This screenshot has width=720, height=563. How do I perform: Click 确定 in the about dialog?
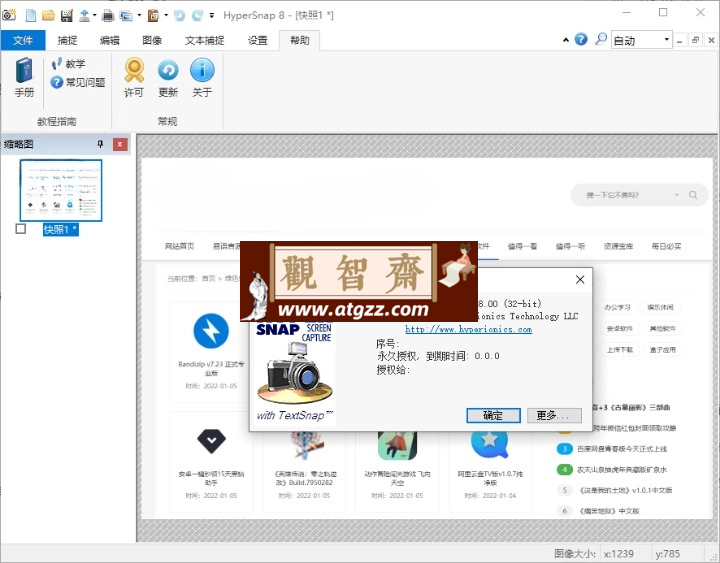click(493, 416)
